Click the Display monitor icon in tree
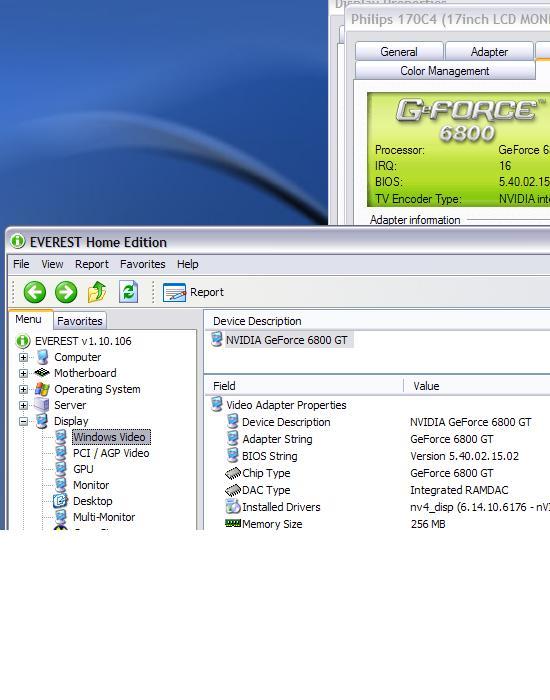The height and width of the screenshot is (700, 550). 42,421
